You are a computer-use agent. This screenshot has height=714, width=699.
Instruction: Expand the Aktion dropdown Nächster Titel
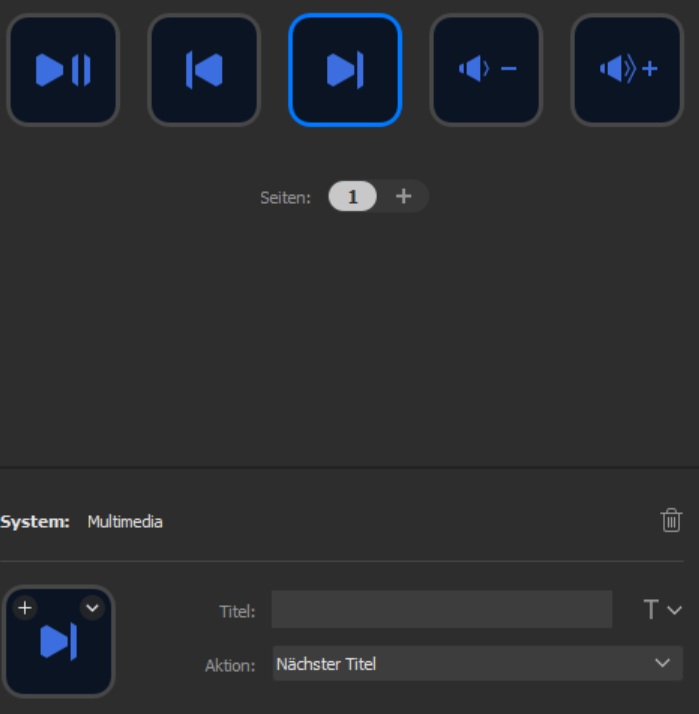point(477,663)
